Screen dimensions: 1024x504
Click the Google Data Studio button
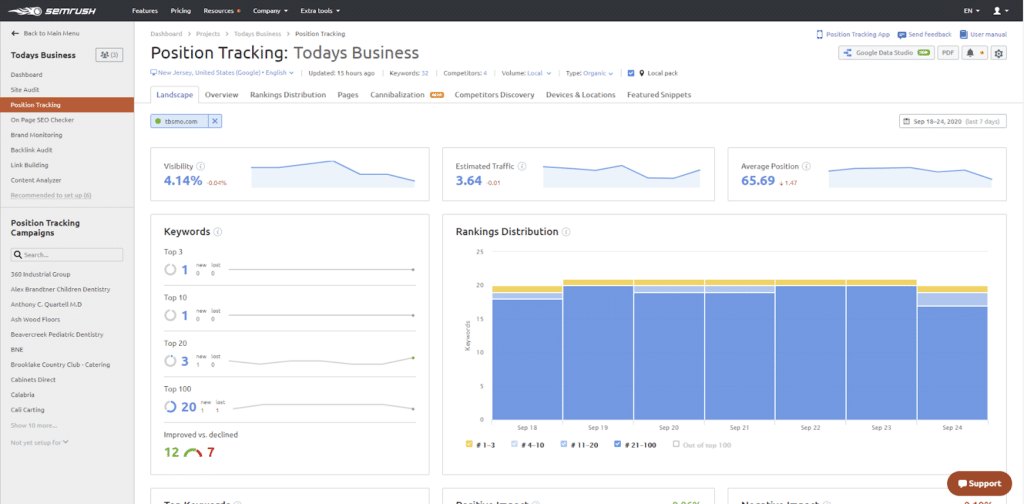pos(886,53)
